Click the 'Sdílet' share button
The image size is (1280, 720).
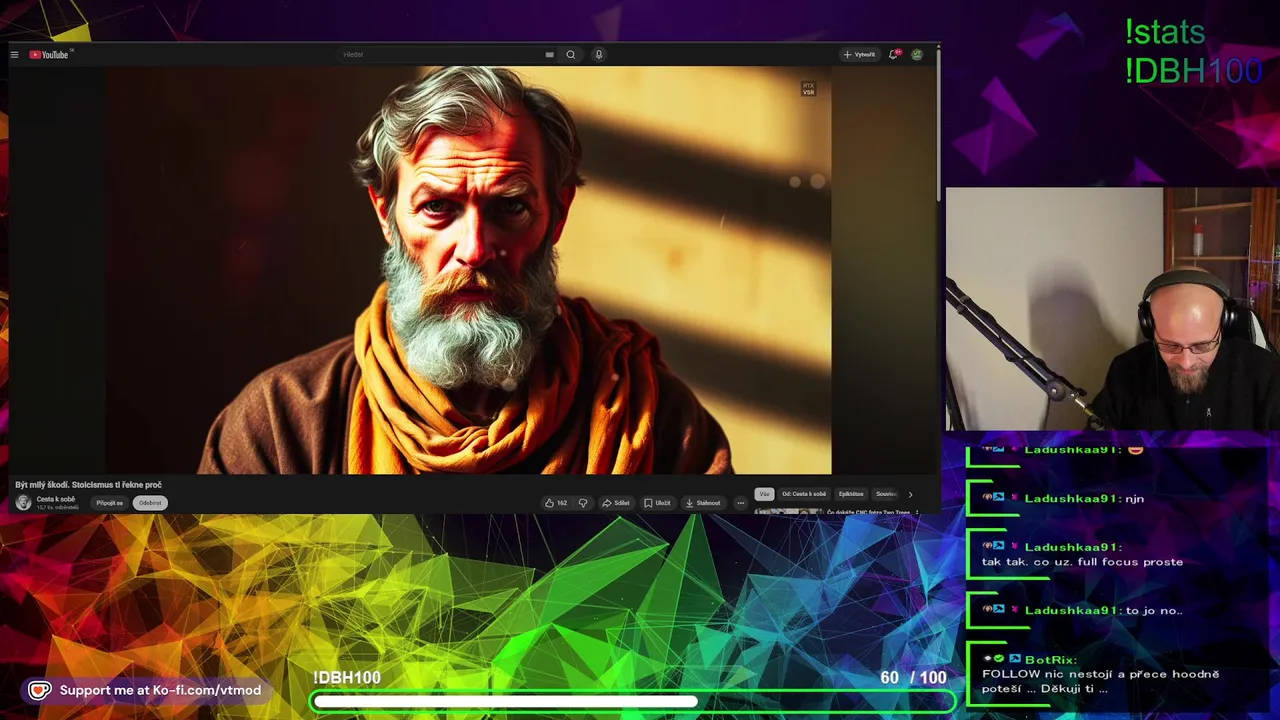[x=616, y=503]
